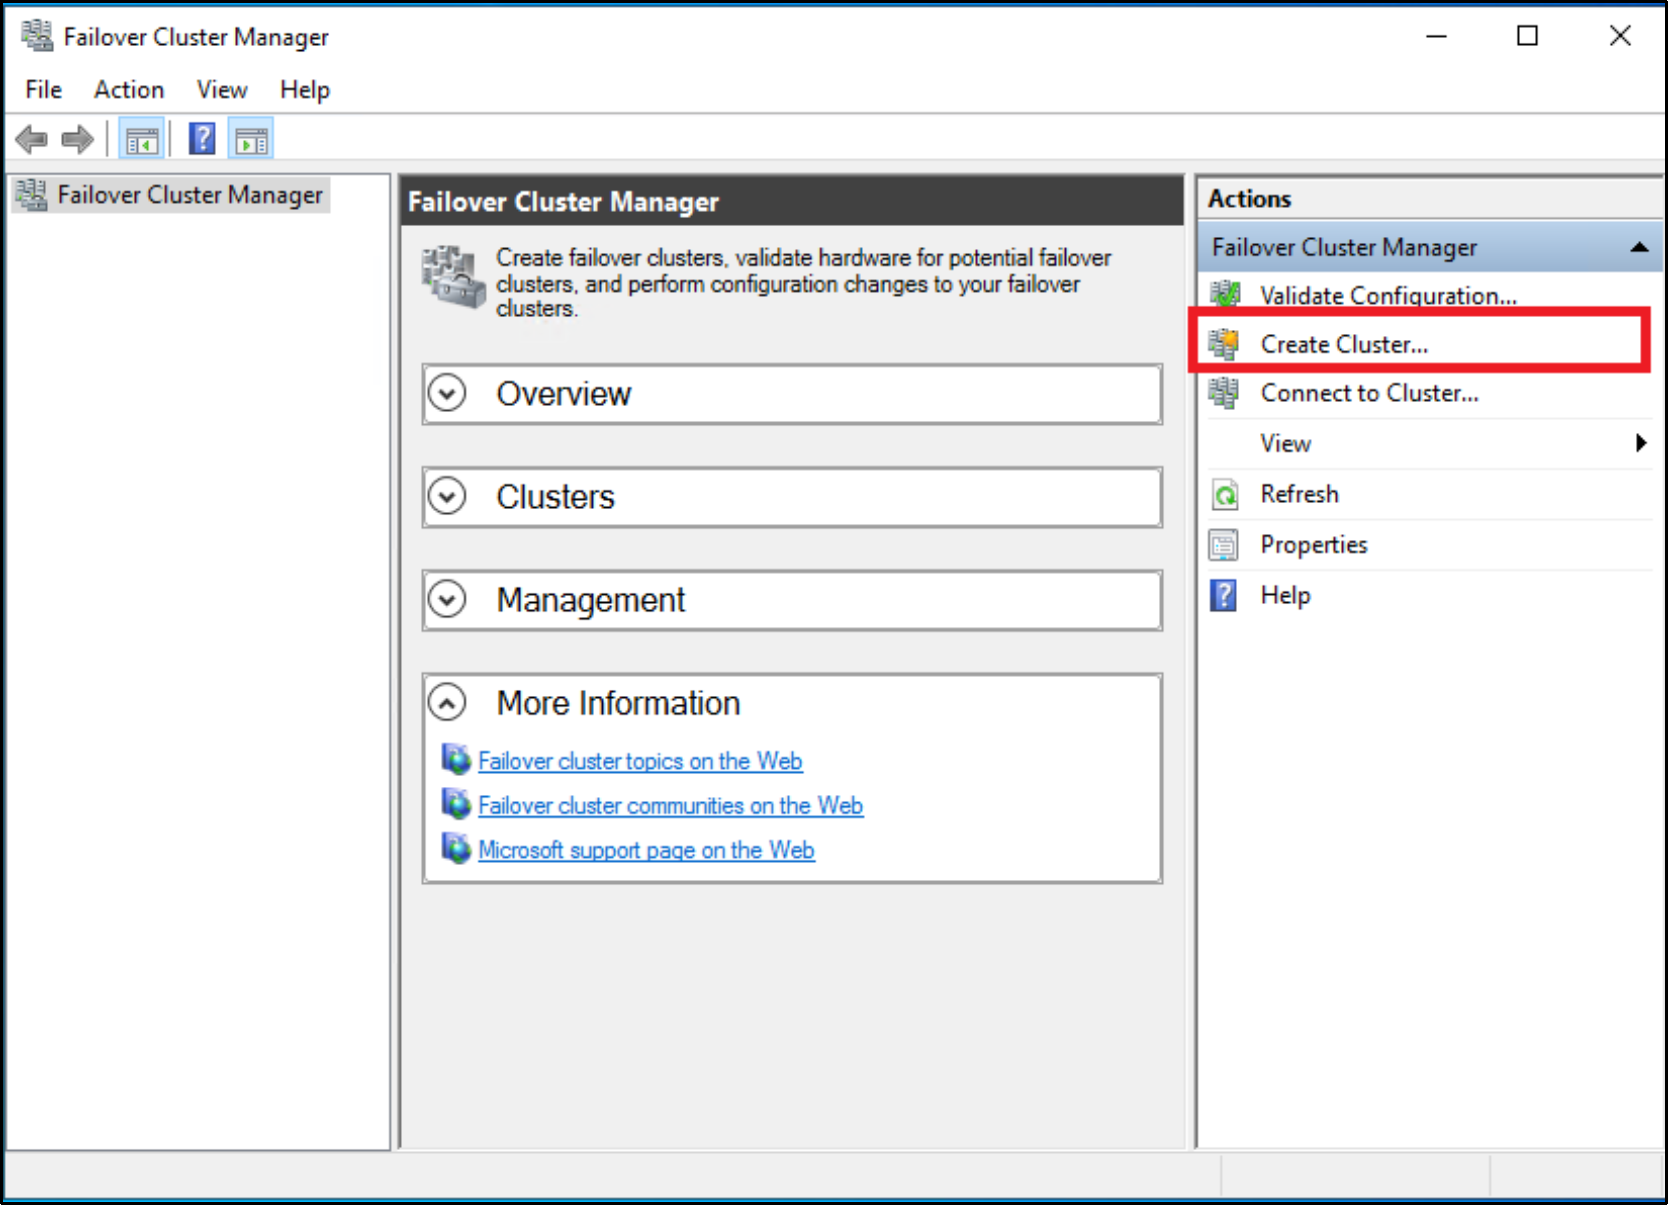
Task: Open the Action menu
Action: (129, 90)
